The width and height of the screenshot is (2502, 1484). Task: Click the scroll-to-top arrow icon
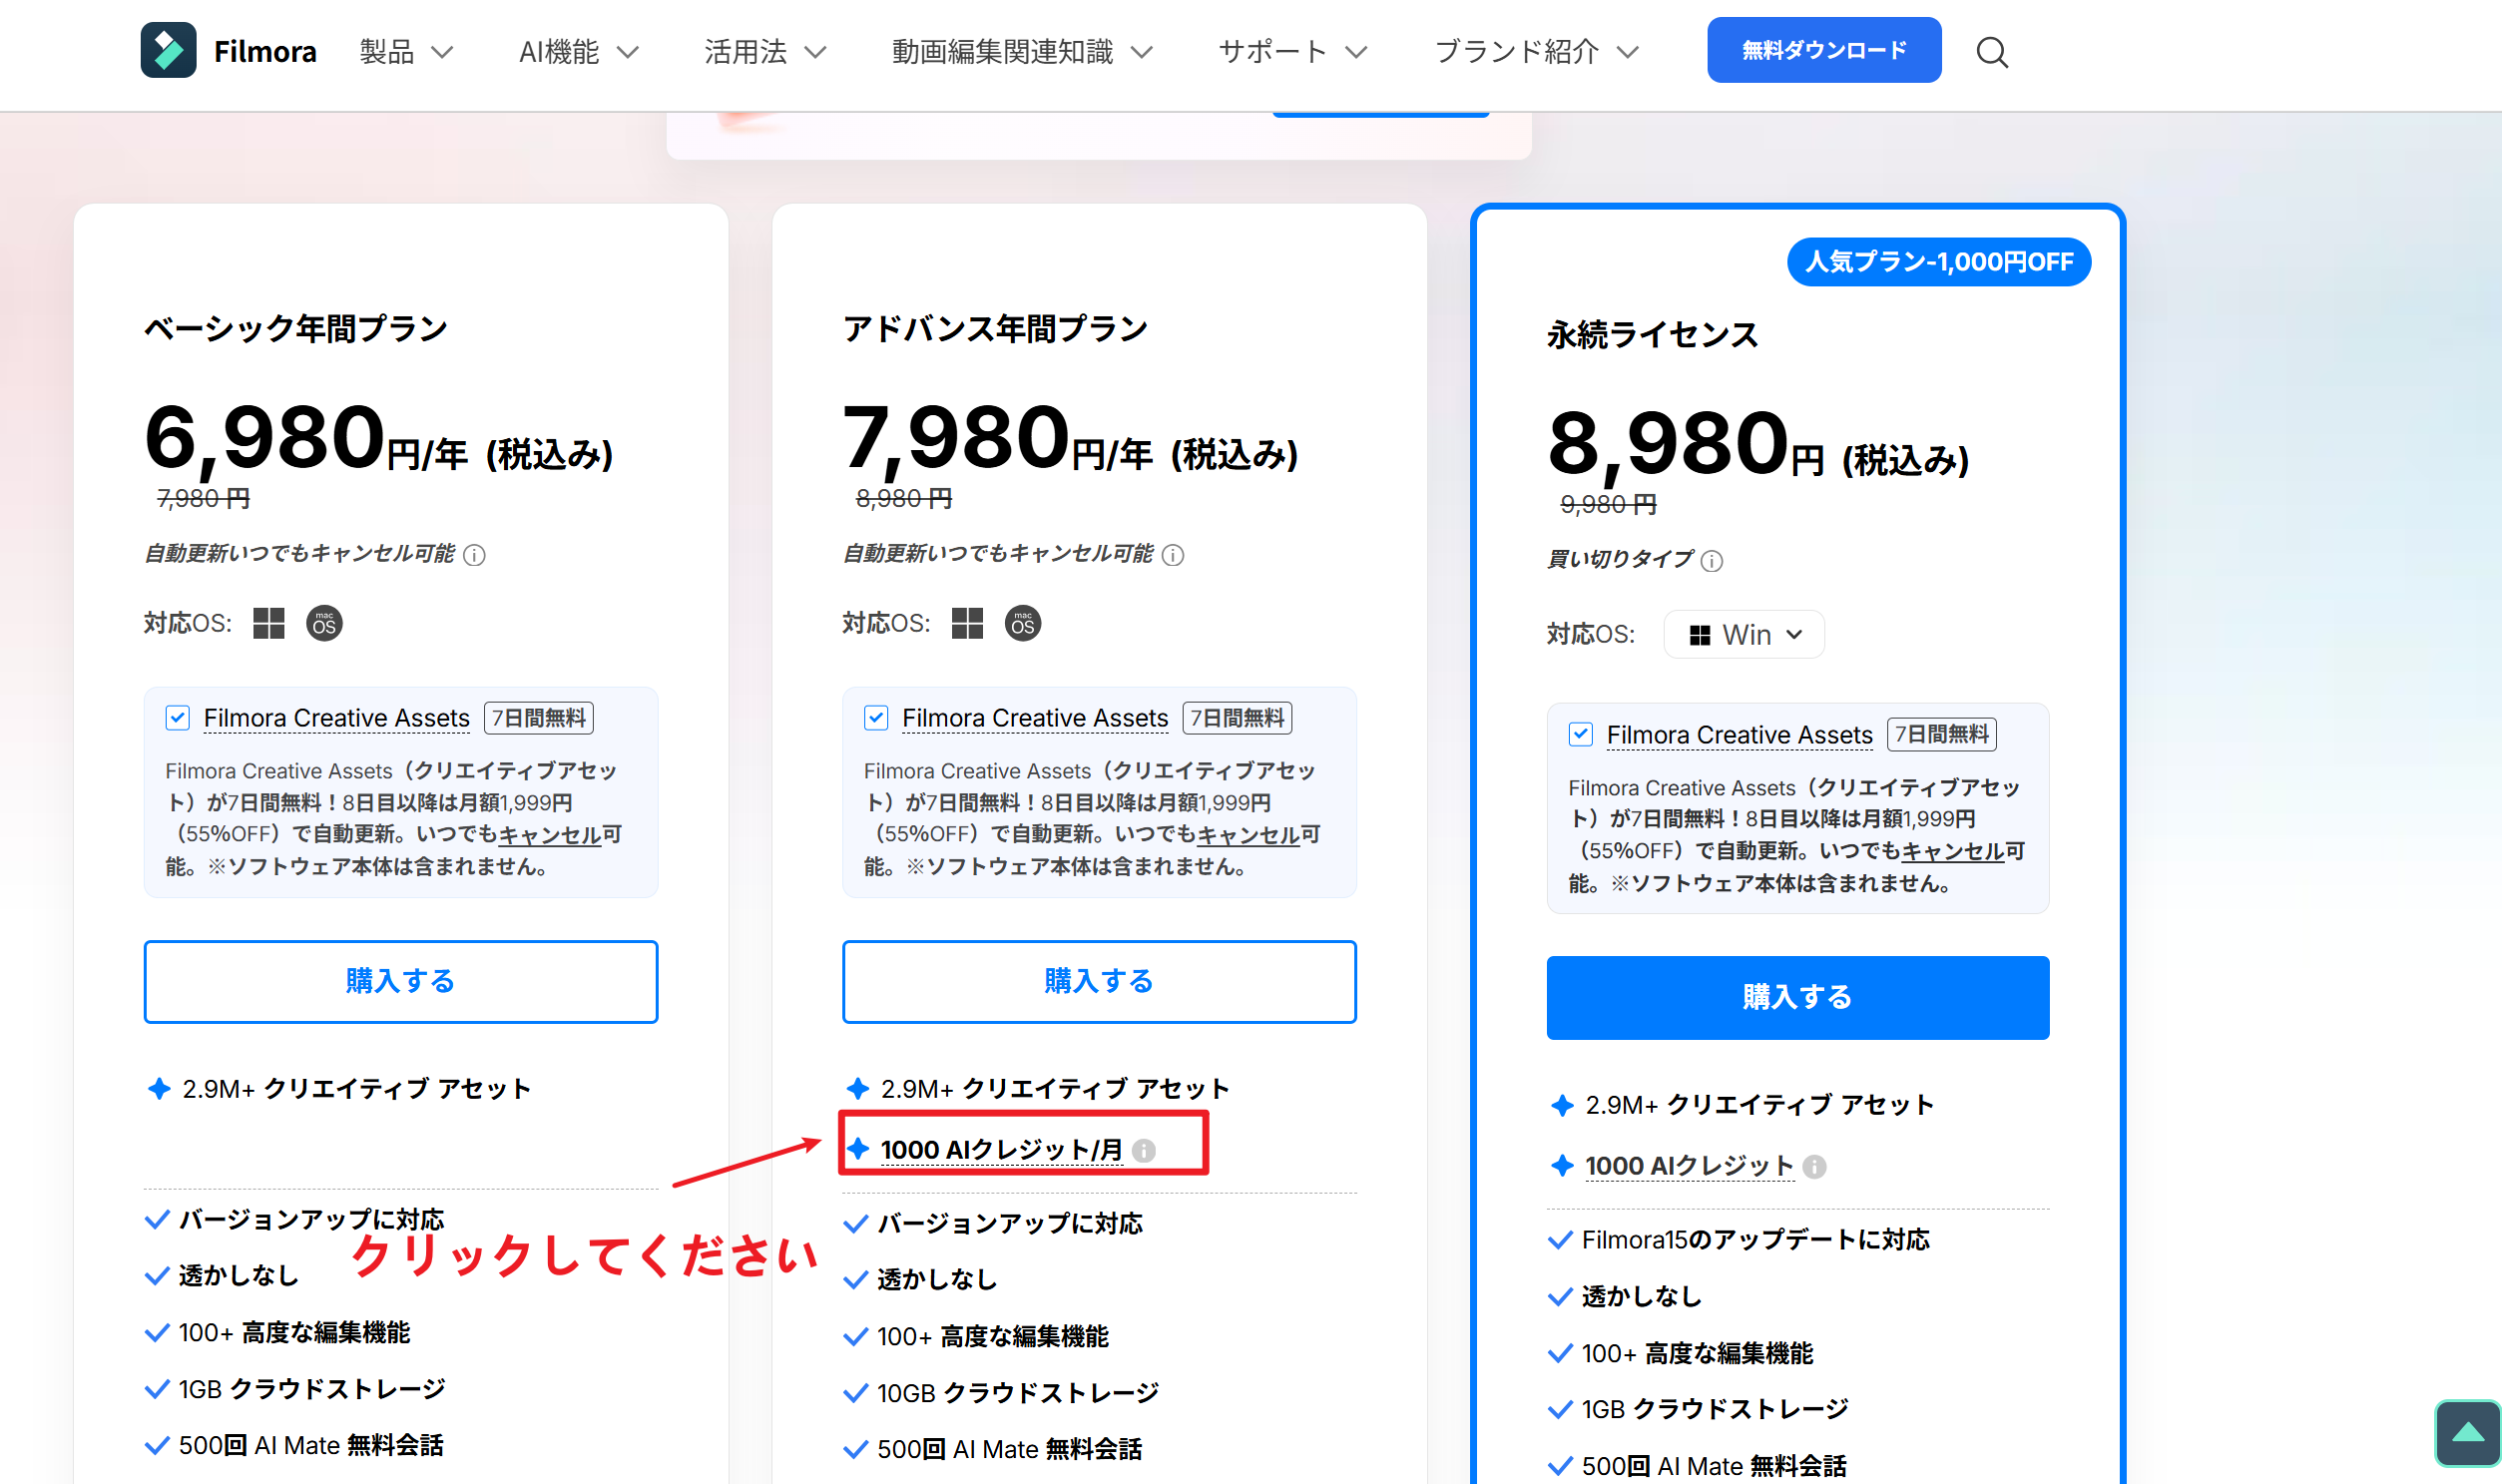pos(2468,1432)
